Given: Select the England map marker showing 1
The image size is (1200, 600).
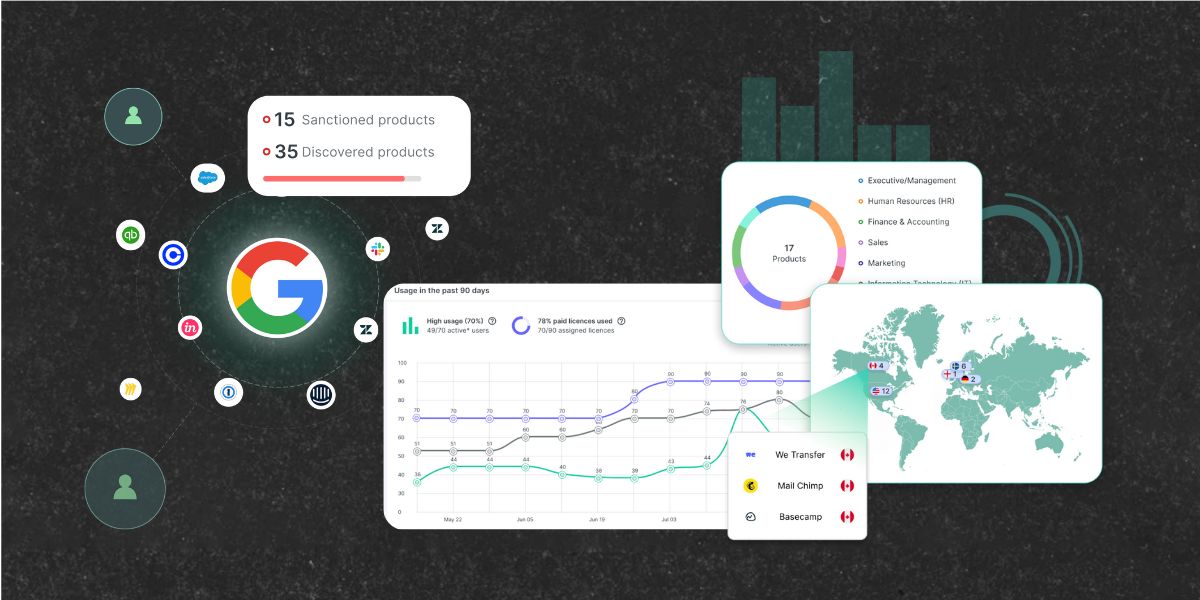Looking at the screenshot, I should (949, 374).
